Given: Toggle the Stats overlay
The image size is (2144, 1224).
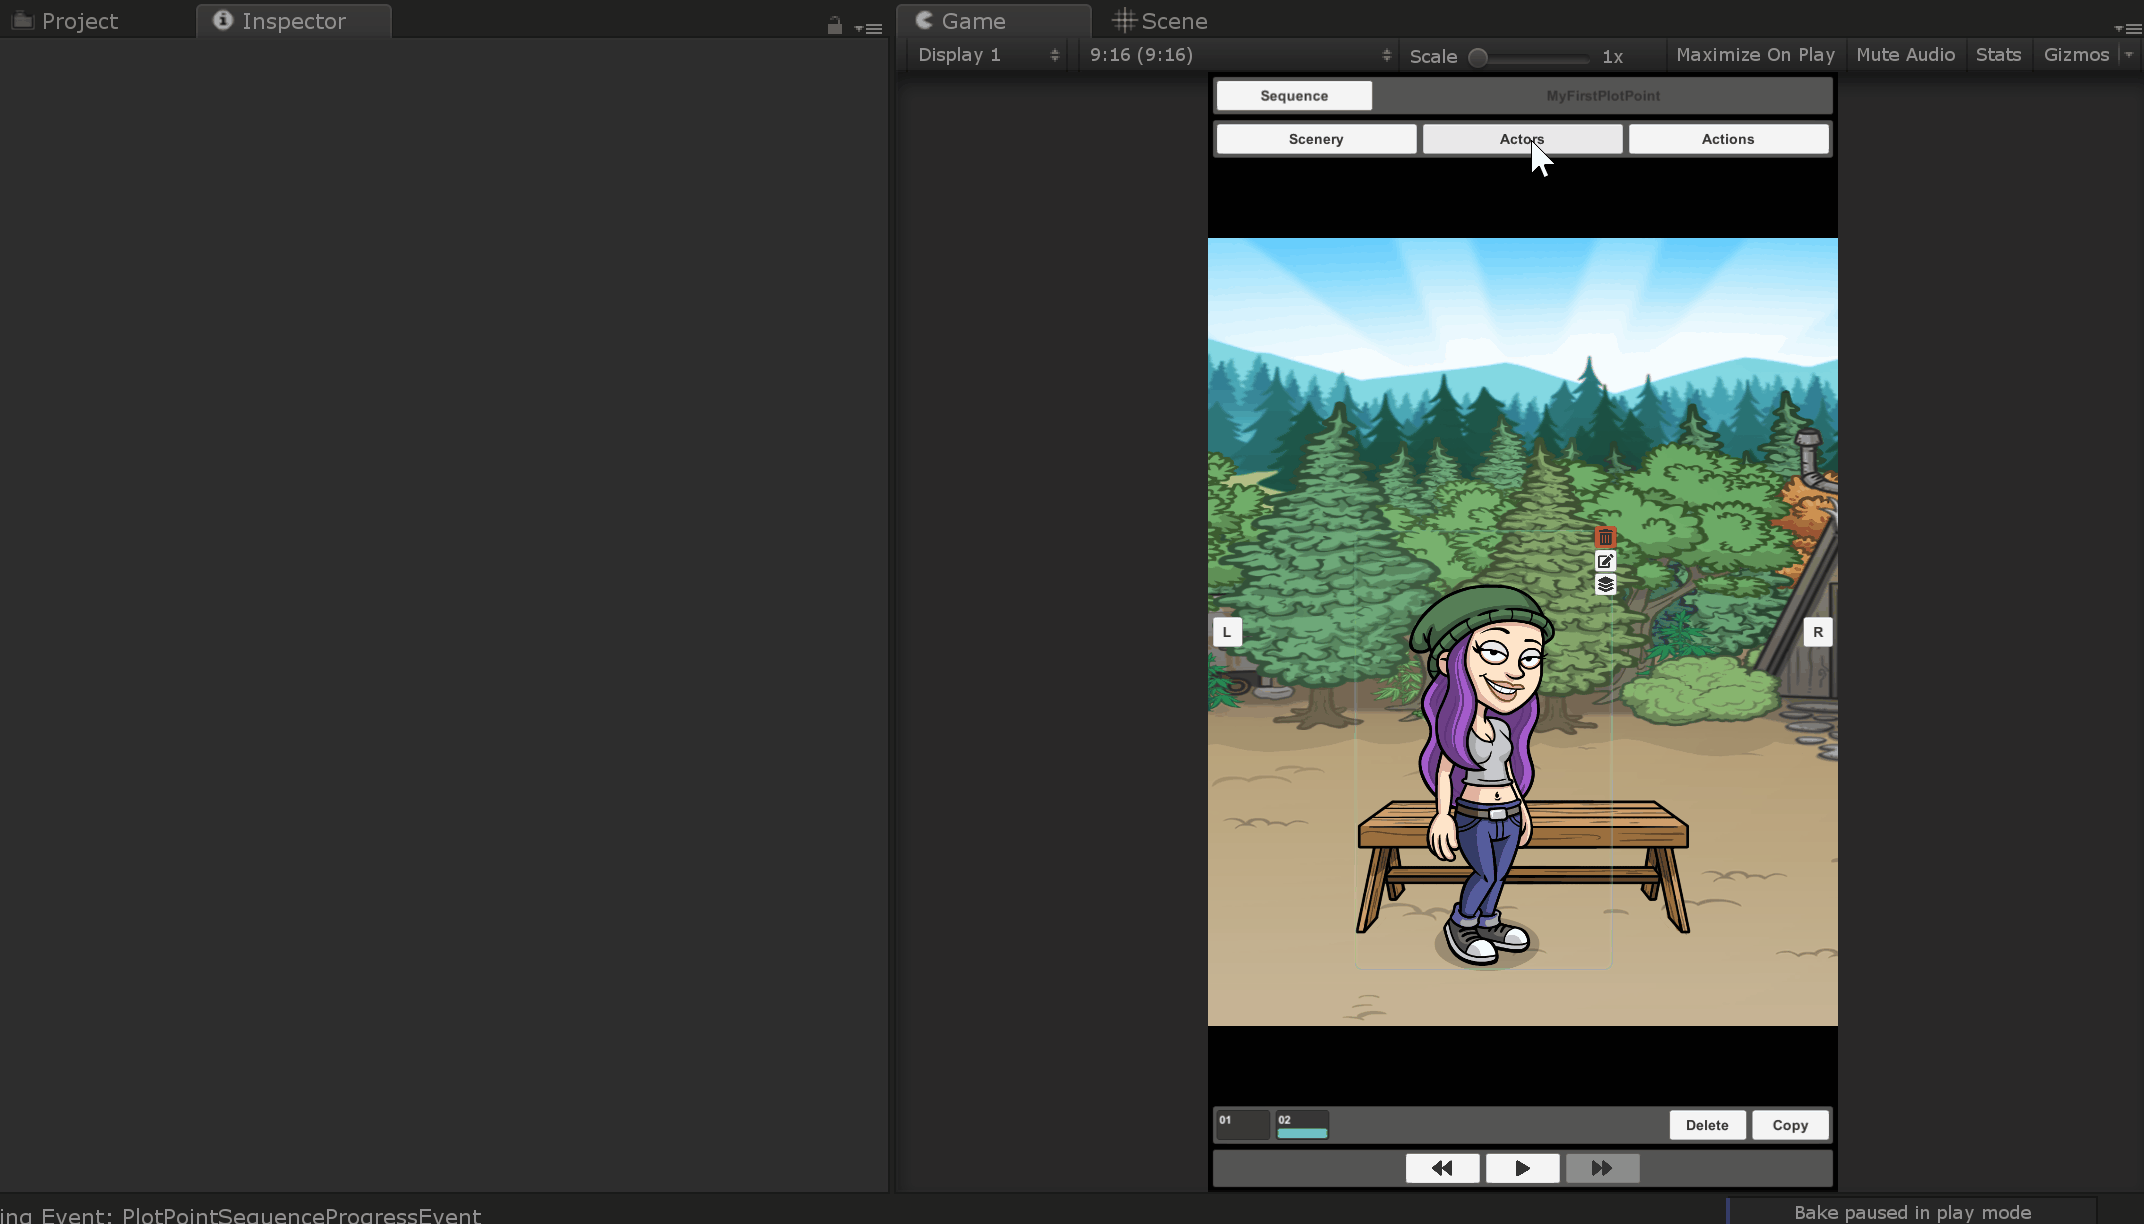Looking at the screenshot, I should [x=1998, y=55].
